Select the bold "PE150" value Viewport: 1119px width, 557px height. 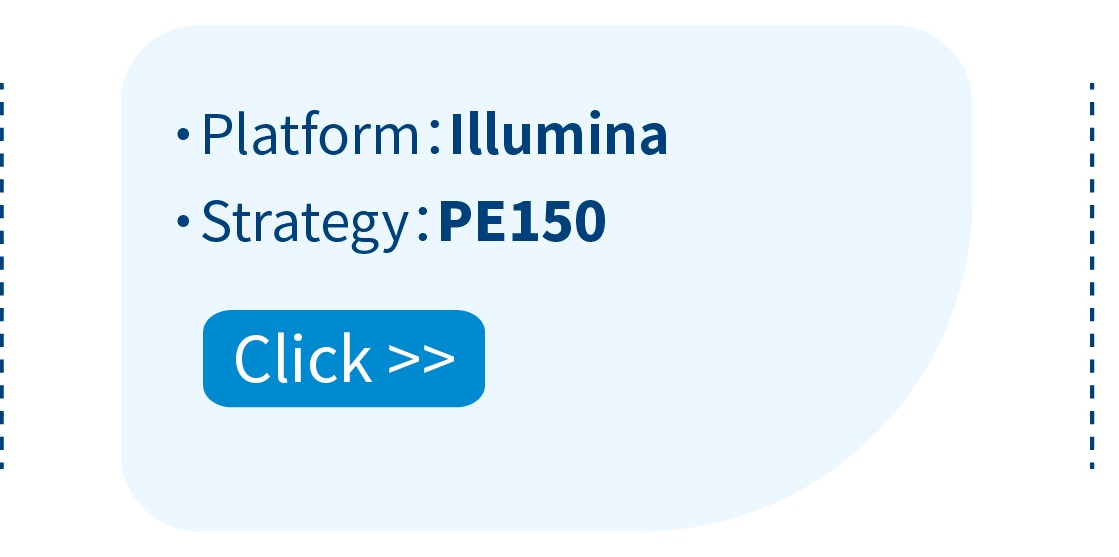pos(522,221)
